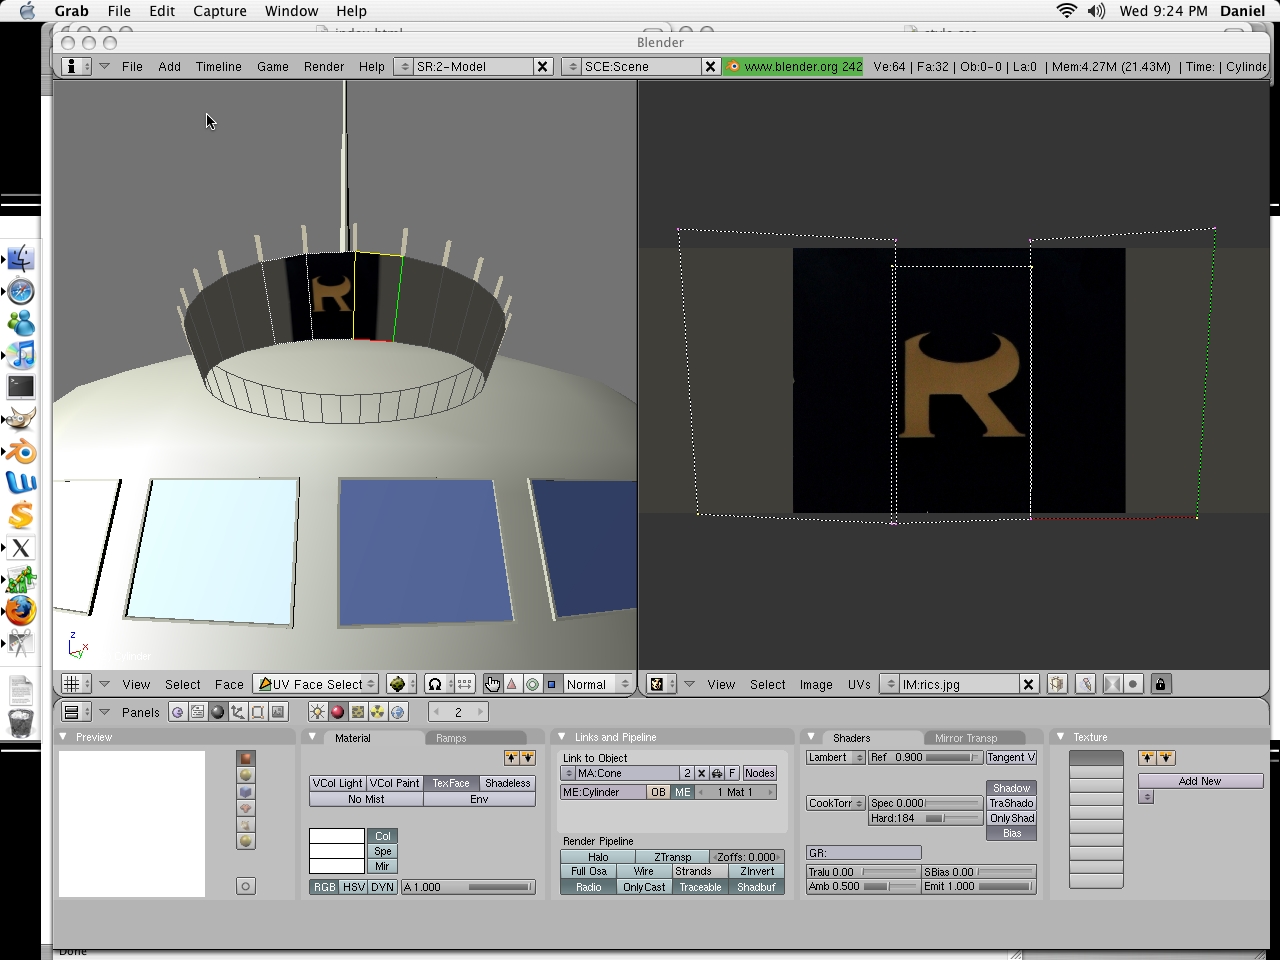Open the Timeline menu
The image size is (1280, 960).
click(218, 66)
